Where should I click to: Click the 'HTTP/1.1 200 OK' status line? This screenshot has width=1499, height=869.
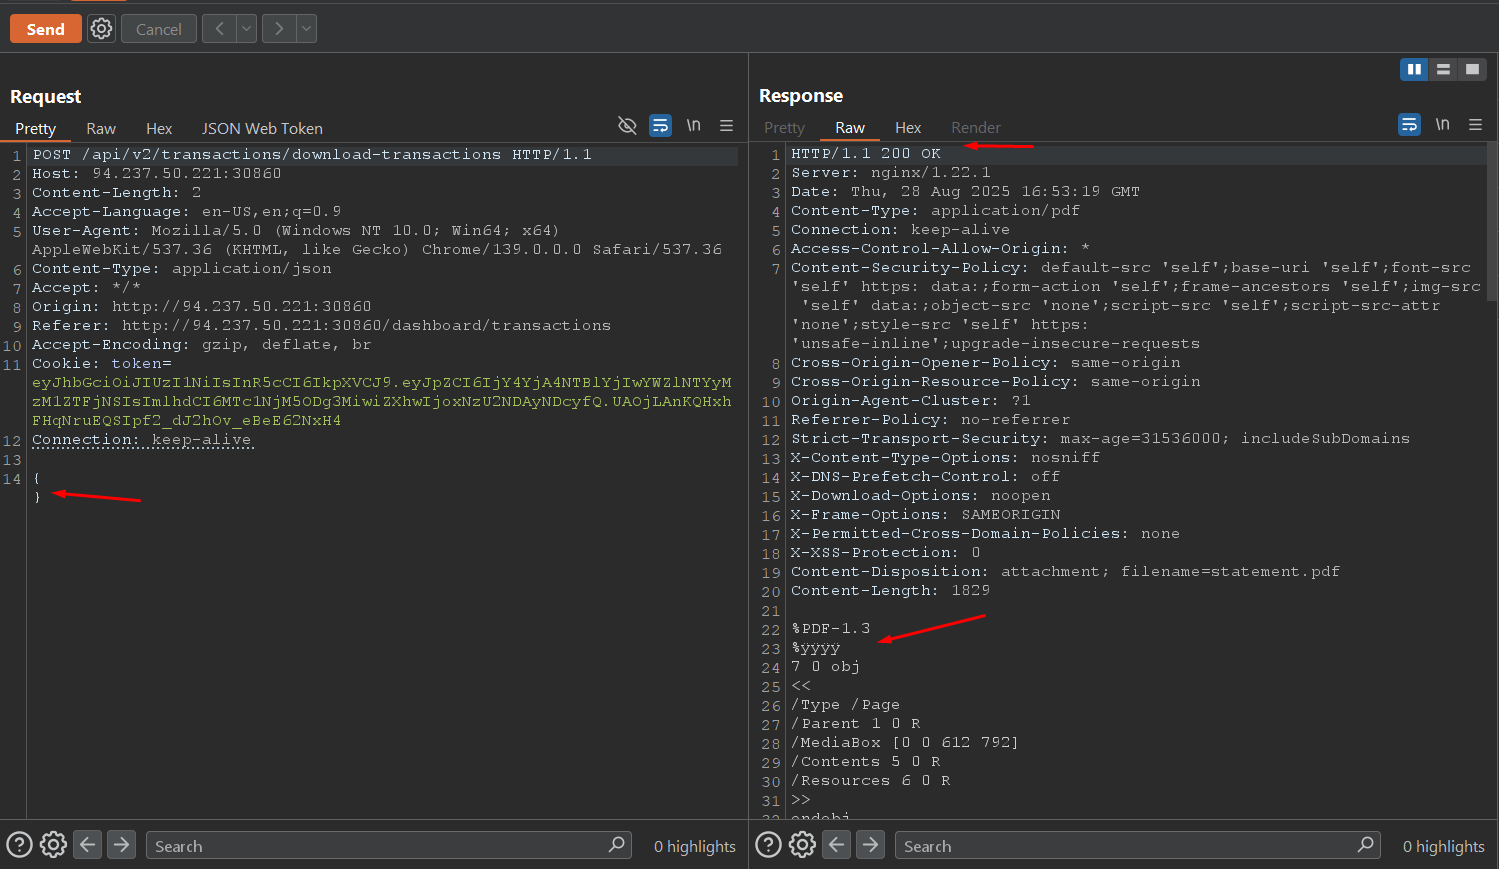pyautogui.click(x=866, y=154)
